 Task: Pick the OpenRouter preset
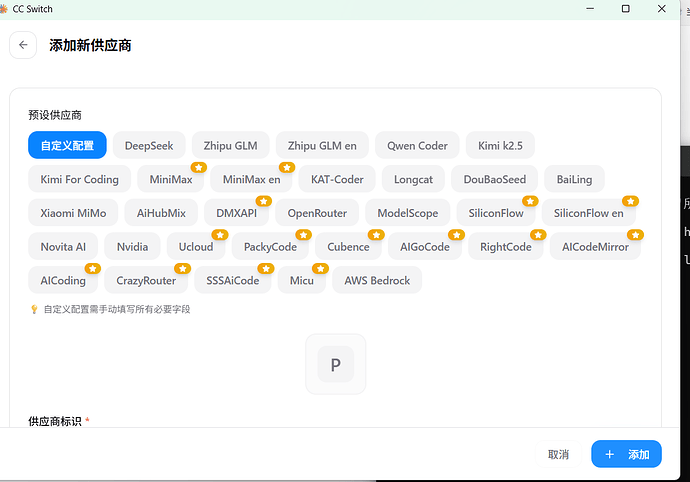point(317,213)
